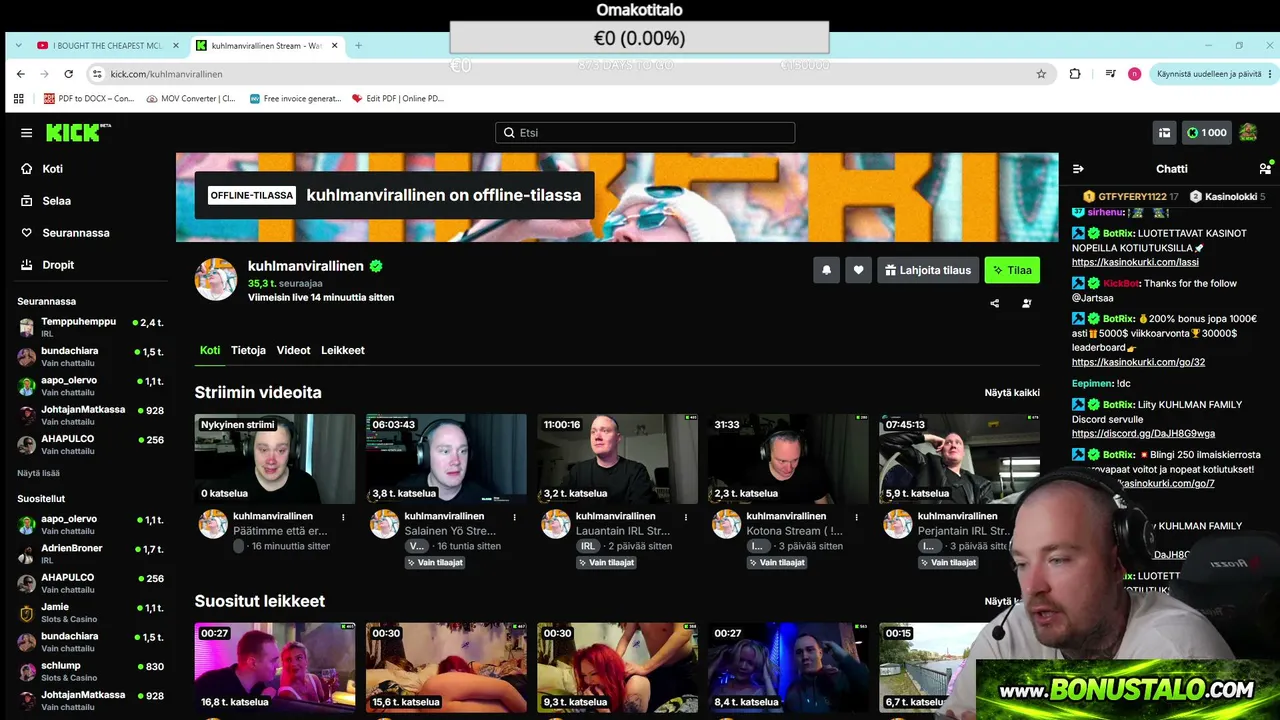Click the icon left of 1000 balance
This screenshot has height=720, width=1280.
(1164, 133)
